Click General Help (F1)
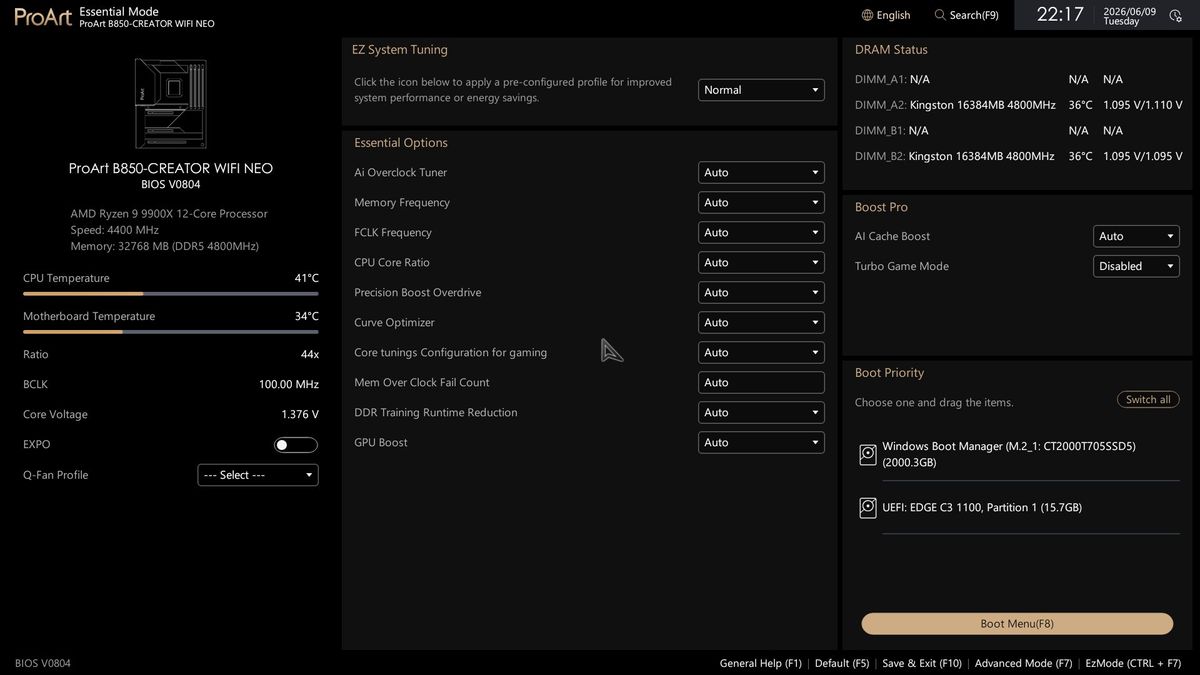 pos(760,663)
